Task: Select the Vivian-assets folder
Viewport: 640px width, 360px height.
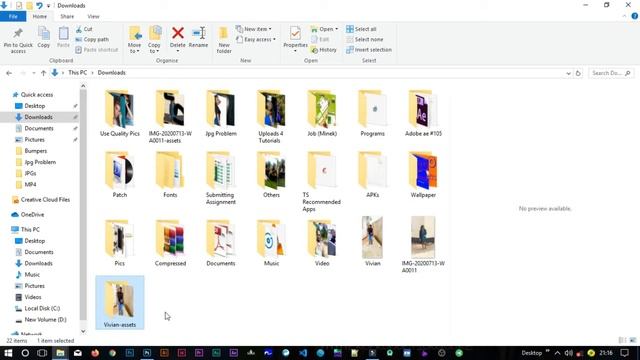Action: click(x=120, y=302)
